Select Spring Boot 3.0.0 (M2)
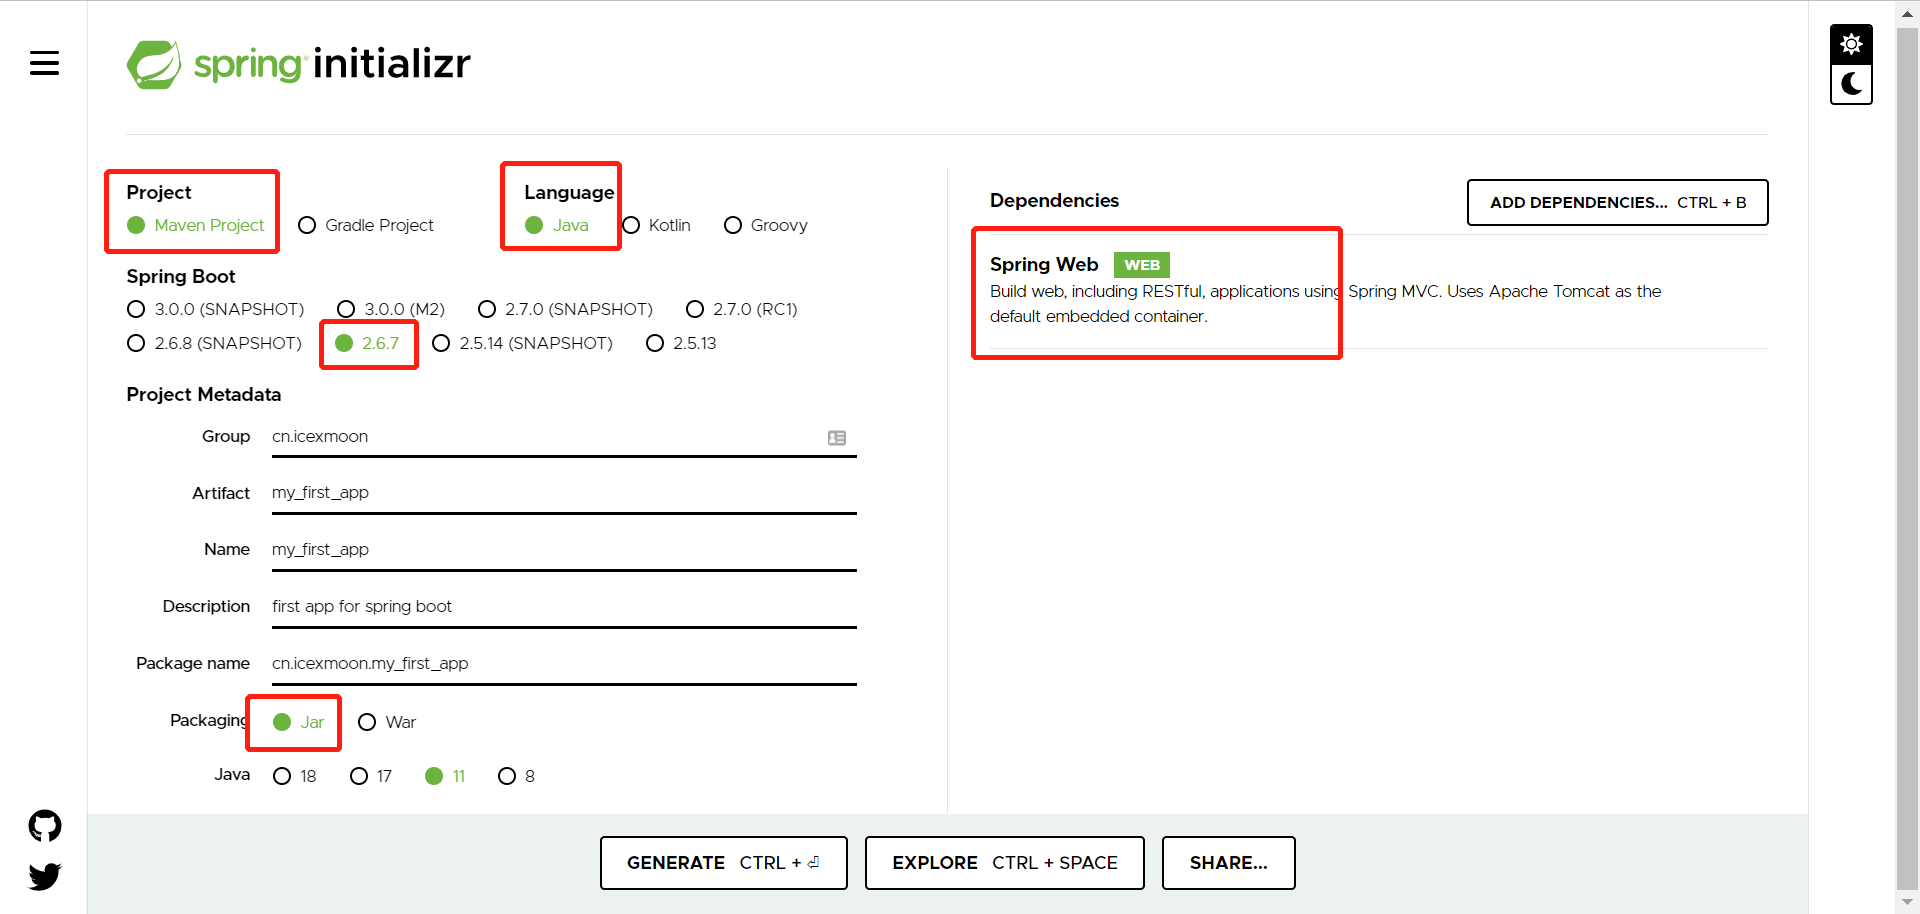The image size is (1920, 914). pos(391,309)
